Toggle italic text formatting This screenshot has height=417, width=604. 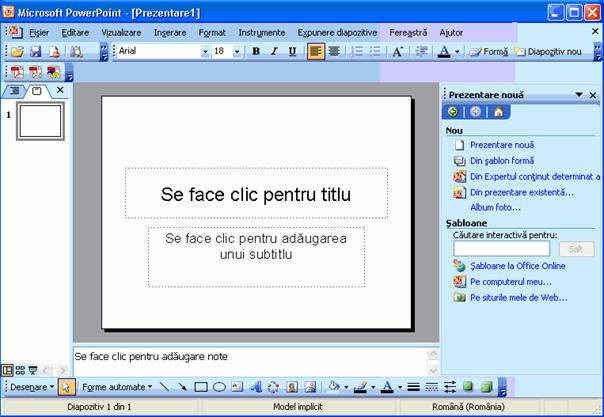274,51
